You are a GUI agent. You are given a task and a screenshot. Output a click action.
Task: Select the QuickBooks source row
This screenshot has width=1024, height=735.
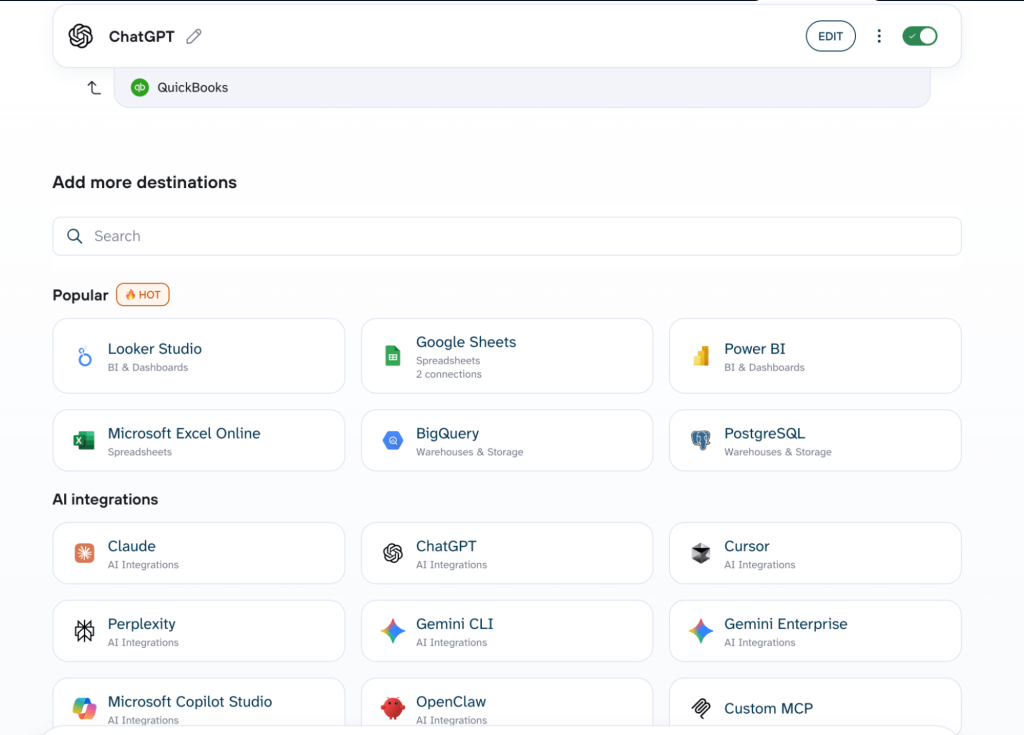point(522,88)
